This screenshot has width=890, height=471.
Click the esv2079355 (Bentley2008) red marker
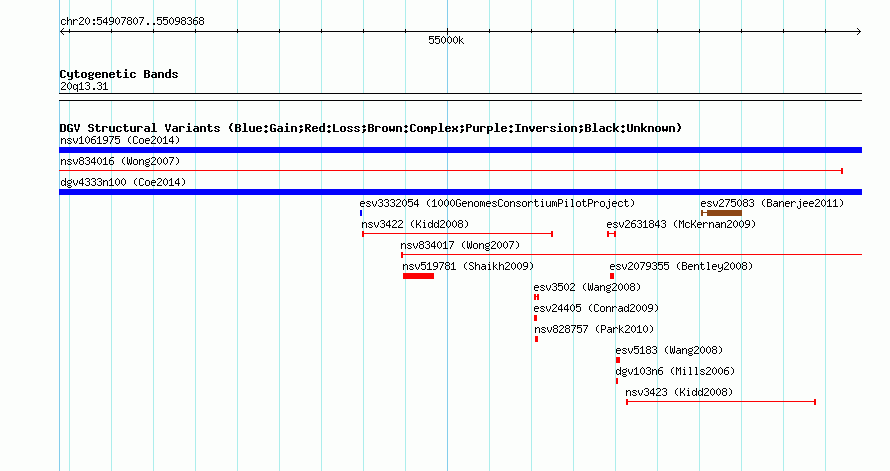point(612,276)
